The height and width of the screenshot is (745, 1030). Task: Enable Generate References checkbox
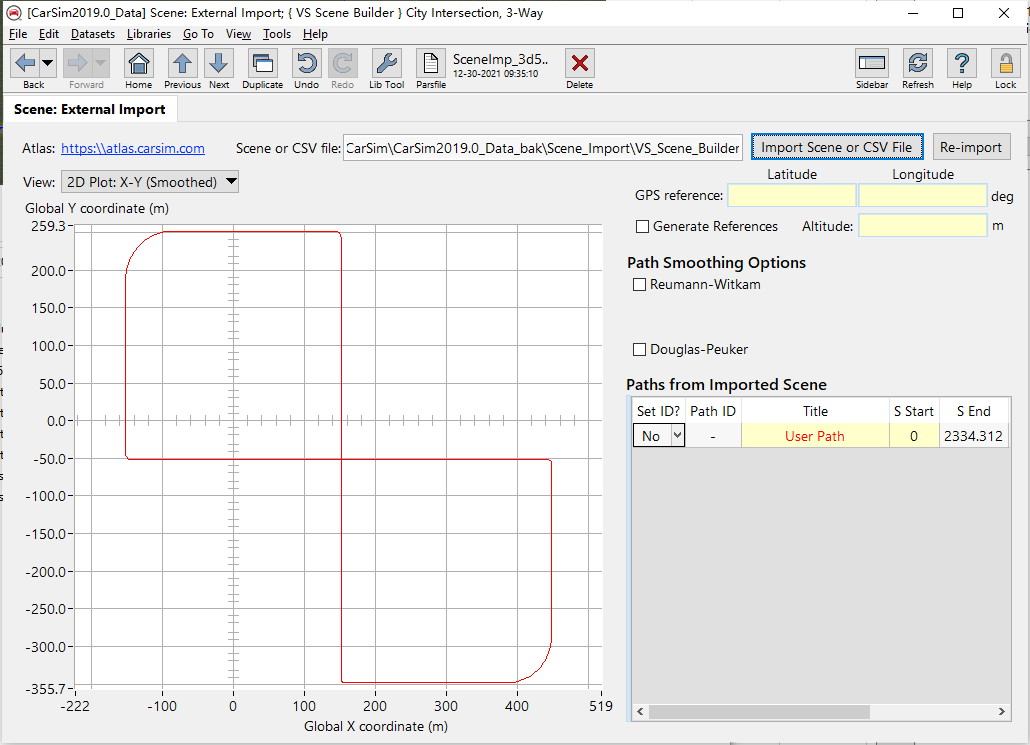pyautogui.click(x=642, y=227)
